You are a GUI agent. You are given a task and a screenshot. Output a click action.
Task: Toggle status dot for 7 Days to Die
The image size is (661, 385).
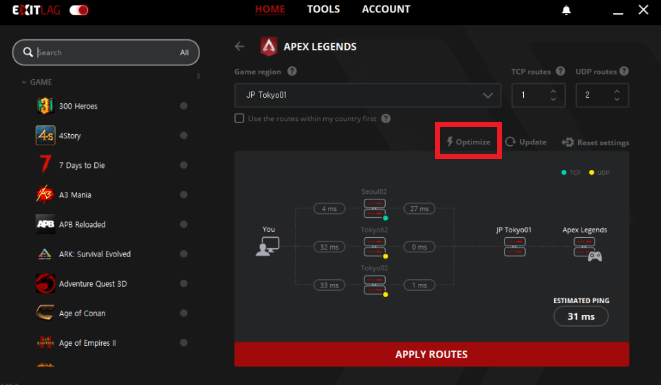tap(183, 165)
